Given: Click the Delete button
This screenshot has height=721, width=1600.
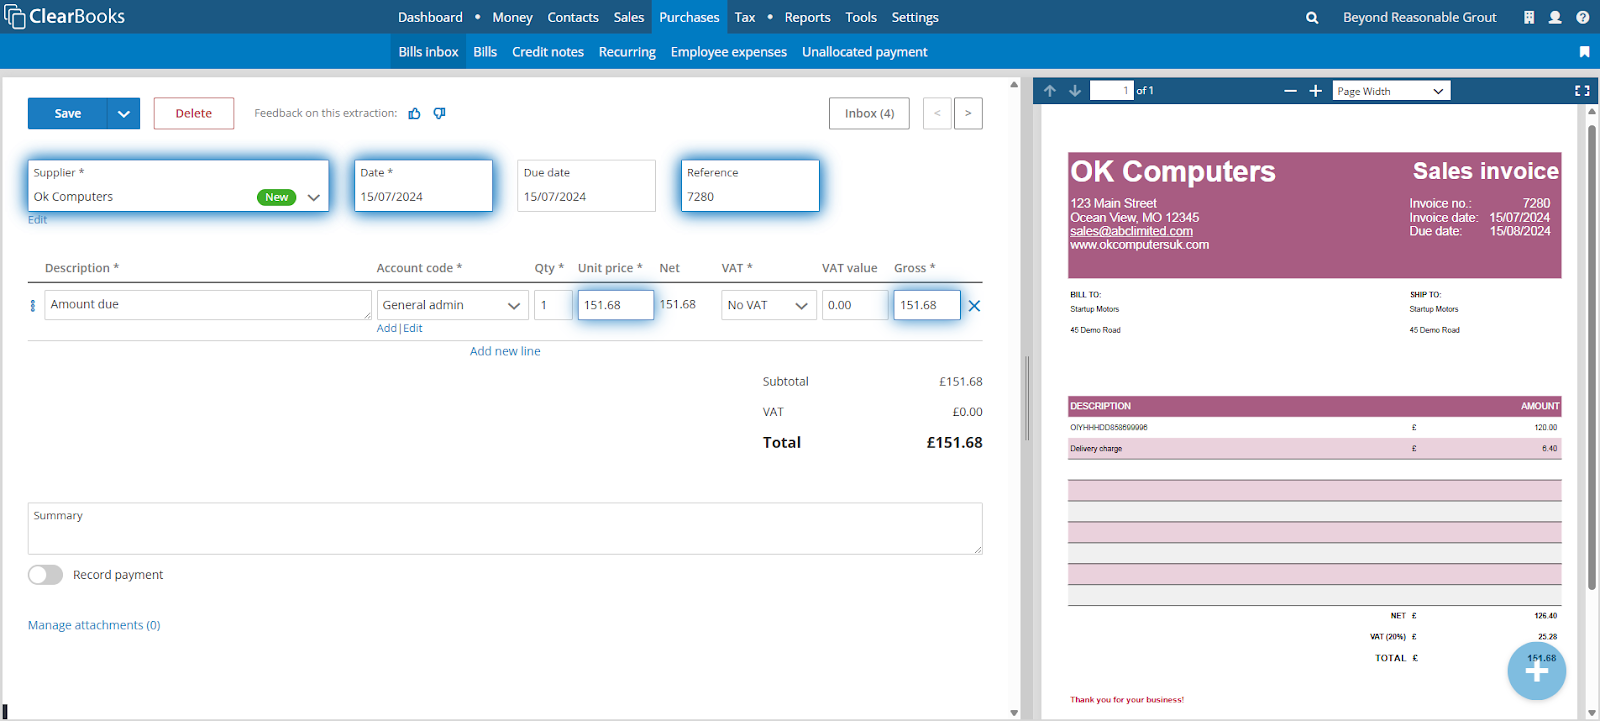Looking at the screenshot, I should click(194, 113).
